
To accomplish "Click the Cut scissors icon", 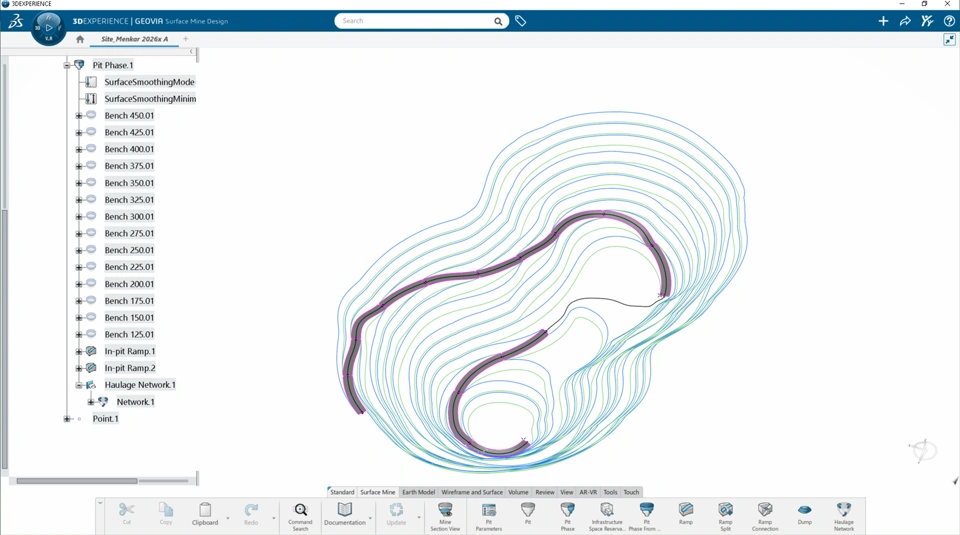I will [x=127, y=510].
